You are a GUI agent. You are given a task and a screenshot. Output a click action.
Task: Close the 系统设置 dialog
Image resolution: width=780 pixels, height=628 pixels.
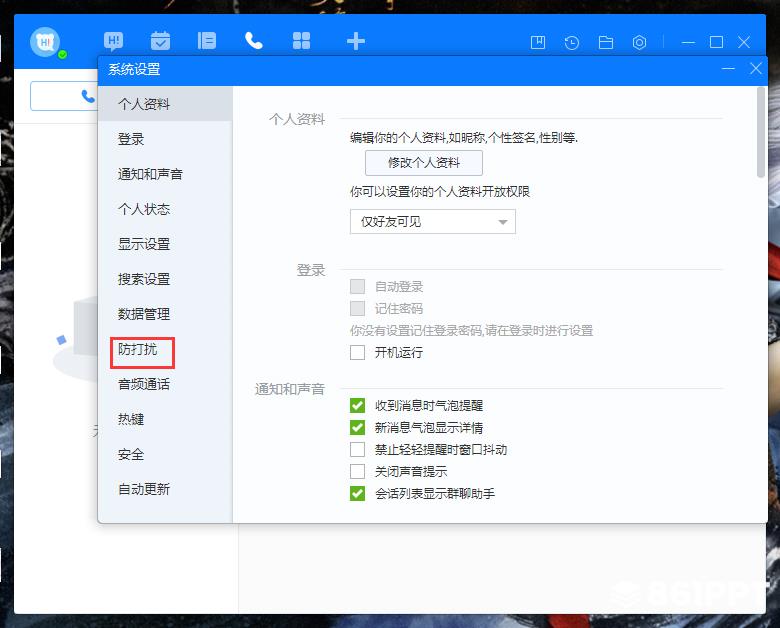click(x=756, y=69)
